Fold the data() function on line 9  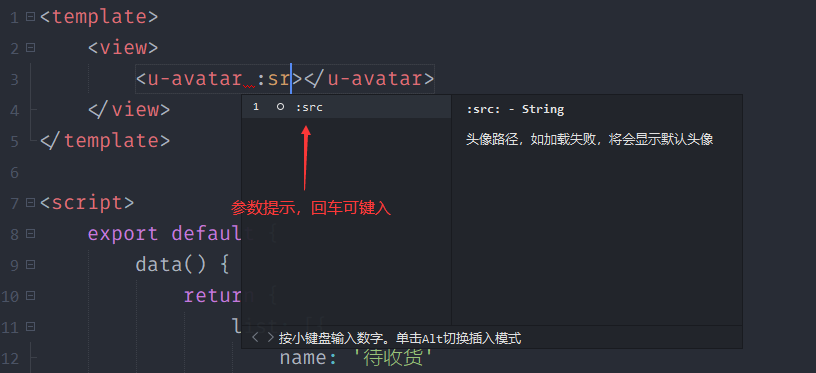[31, 265]
